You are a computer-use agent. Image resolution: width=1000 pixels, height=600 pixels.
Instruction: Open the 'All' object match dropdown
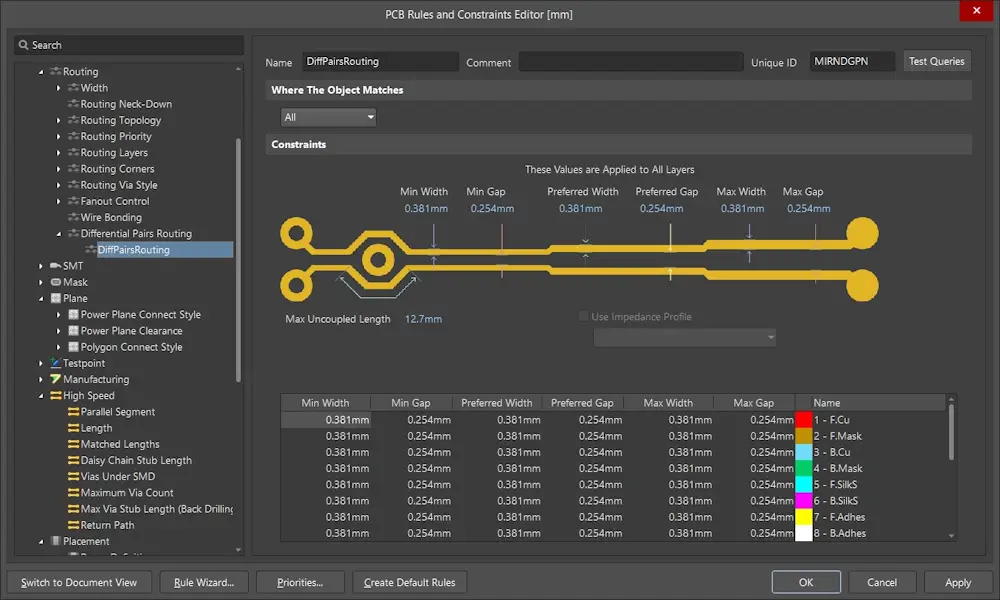click(x=329, y=117)
